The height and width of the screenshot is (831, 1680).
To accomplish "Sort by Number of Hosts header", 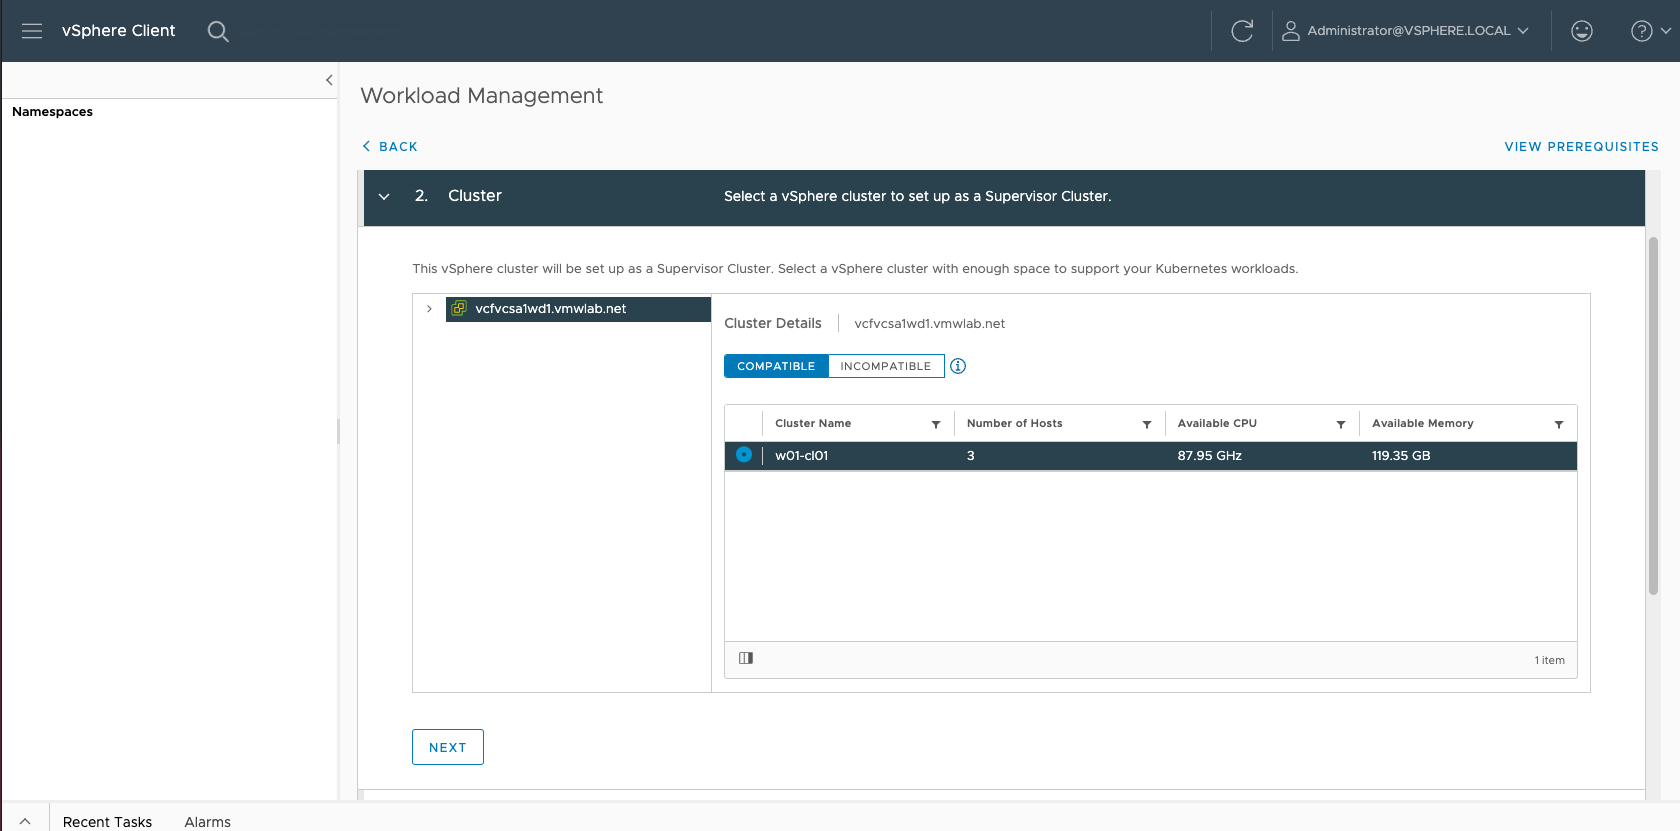I will [x=1014, y=424].
